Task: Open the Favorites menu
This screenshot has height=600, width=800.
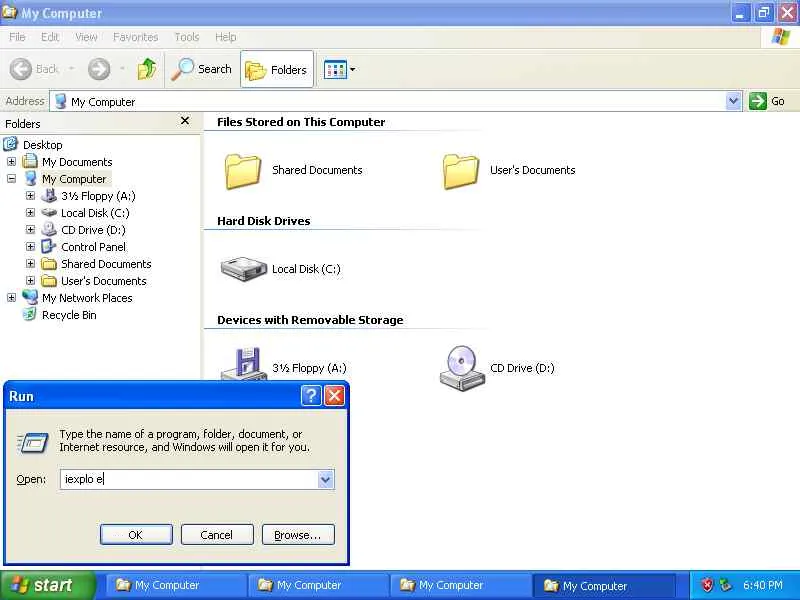Action: pos(135,37)
